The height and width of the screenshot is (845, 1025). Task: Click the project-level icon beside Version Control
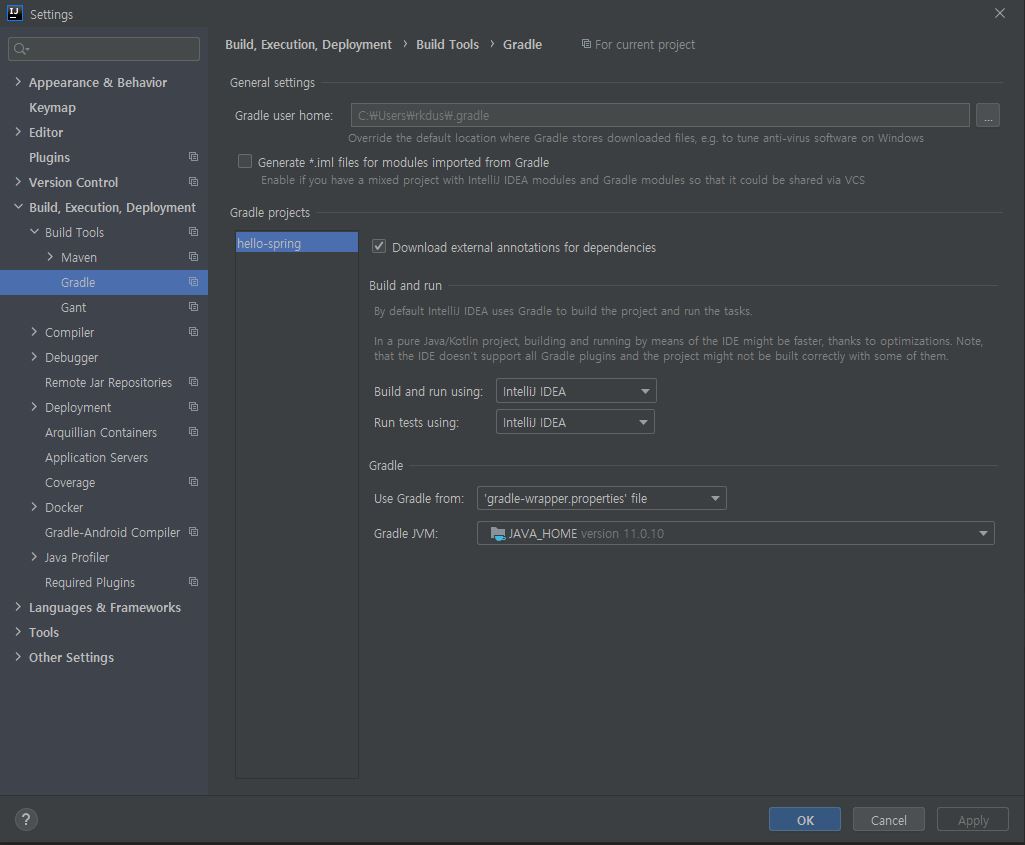tap(194, 182)
